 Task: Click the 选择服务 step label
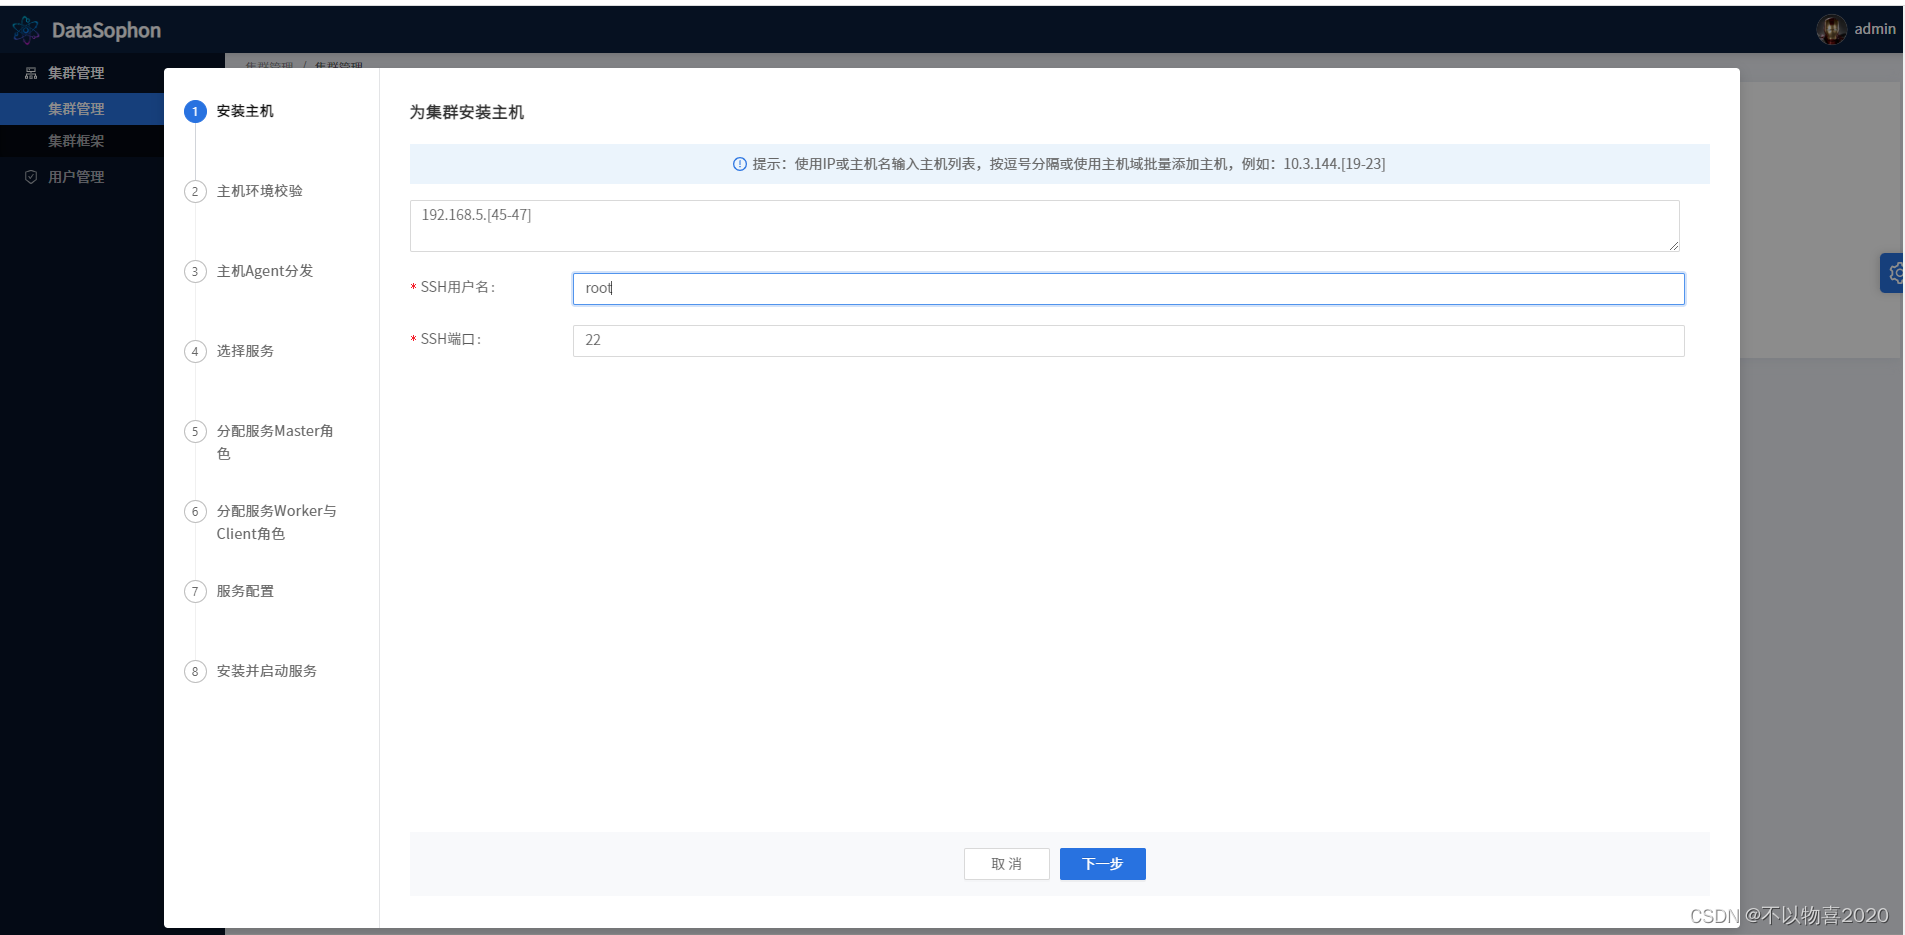245,351
